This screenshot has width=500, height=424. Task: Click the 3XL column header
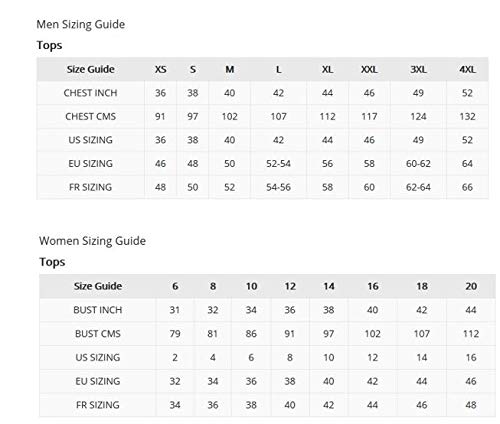pos(418,69)
